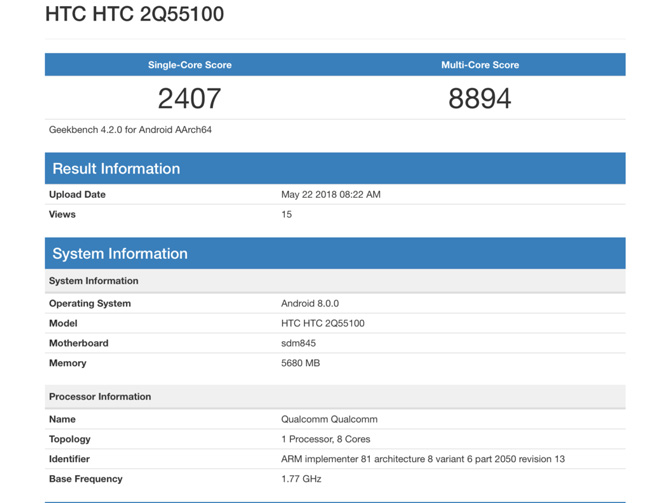Select the Processor Information subheading
Image resolution: width=650 pixels, height=503 pixels.
click(335, 396)
